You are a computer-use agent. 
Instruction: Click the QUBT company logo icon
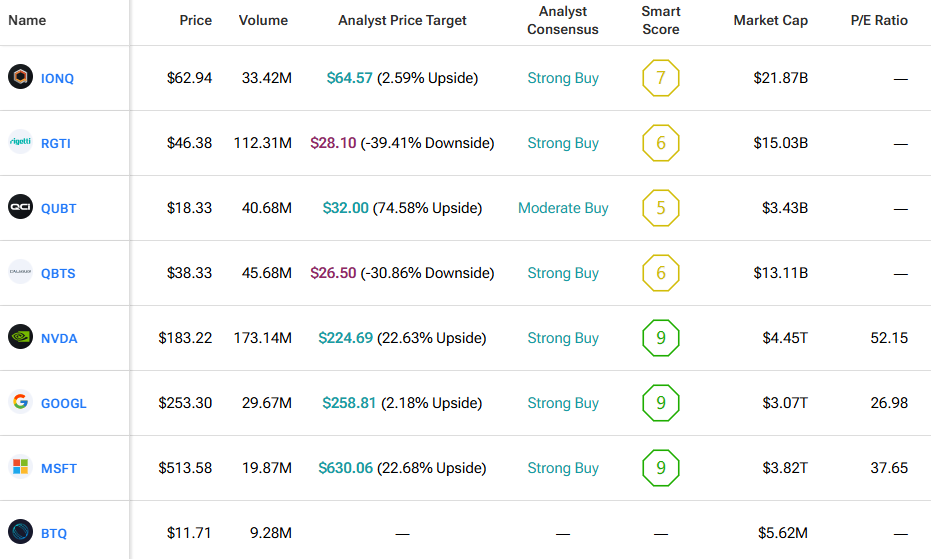click(20, 207)
